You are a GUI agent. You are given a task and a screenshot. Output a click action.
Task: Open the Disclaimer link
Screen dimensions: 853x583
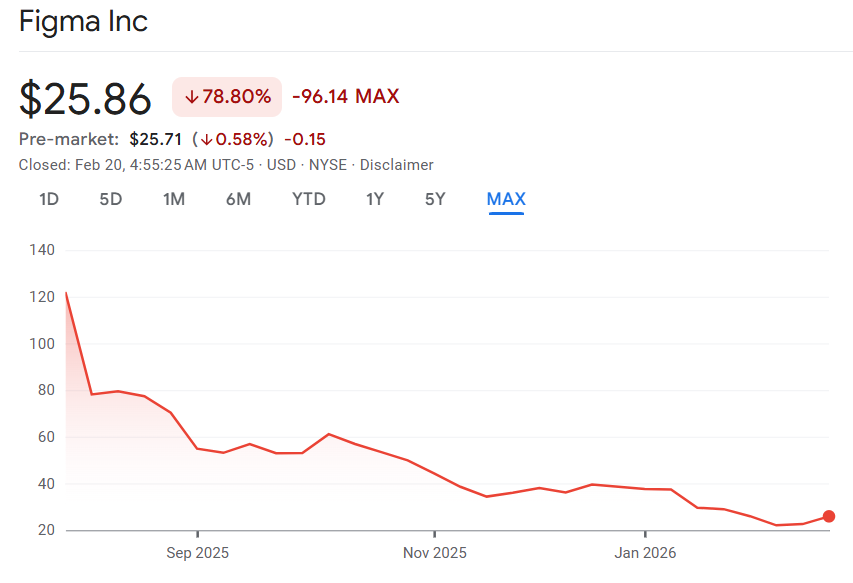[x=397, y=165]
